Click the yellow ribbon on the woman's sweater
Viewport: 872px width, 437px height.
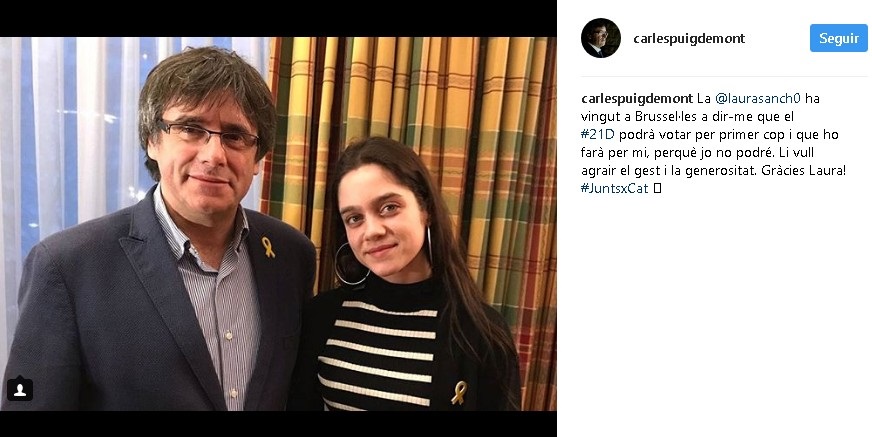[459, 392]
